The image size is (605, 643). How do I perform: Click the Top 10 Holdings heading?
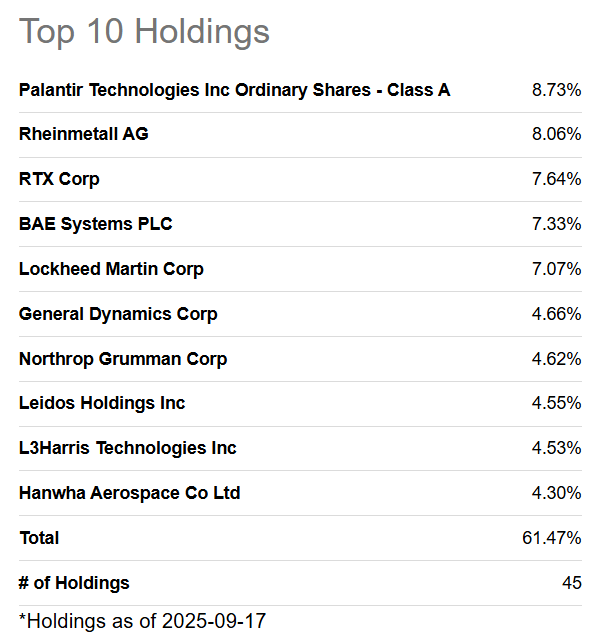pyautogui.click(x=145, y=31)
